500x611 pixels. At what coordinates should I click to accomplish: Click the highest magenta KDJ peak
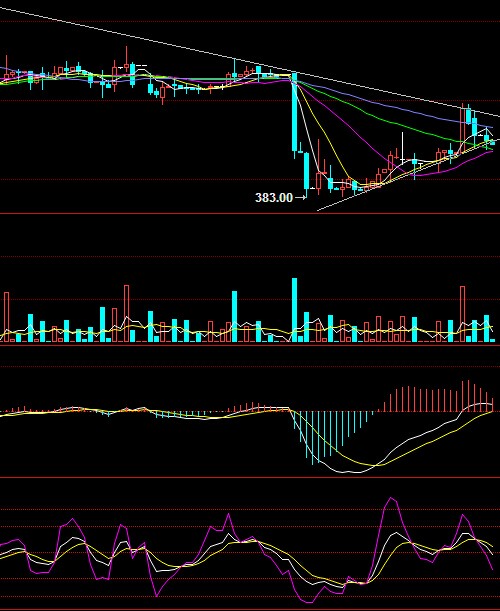391,498
